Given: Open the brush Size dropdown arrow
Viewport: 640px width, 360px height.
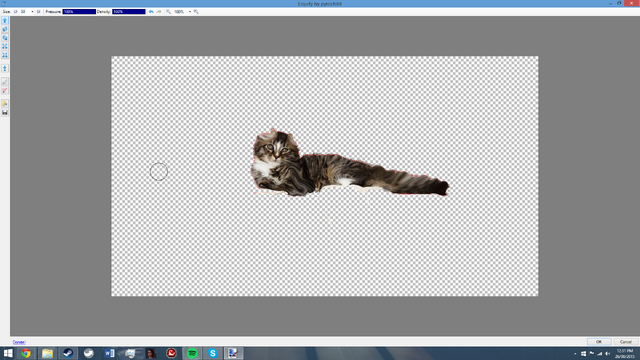Looking at the screenshot, I should 32,12.
